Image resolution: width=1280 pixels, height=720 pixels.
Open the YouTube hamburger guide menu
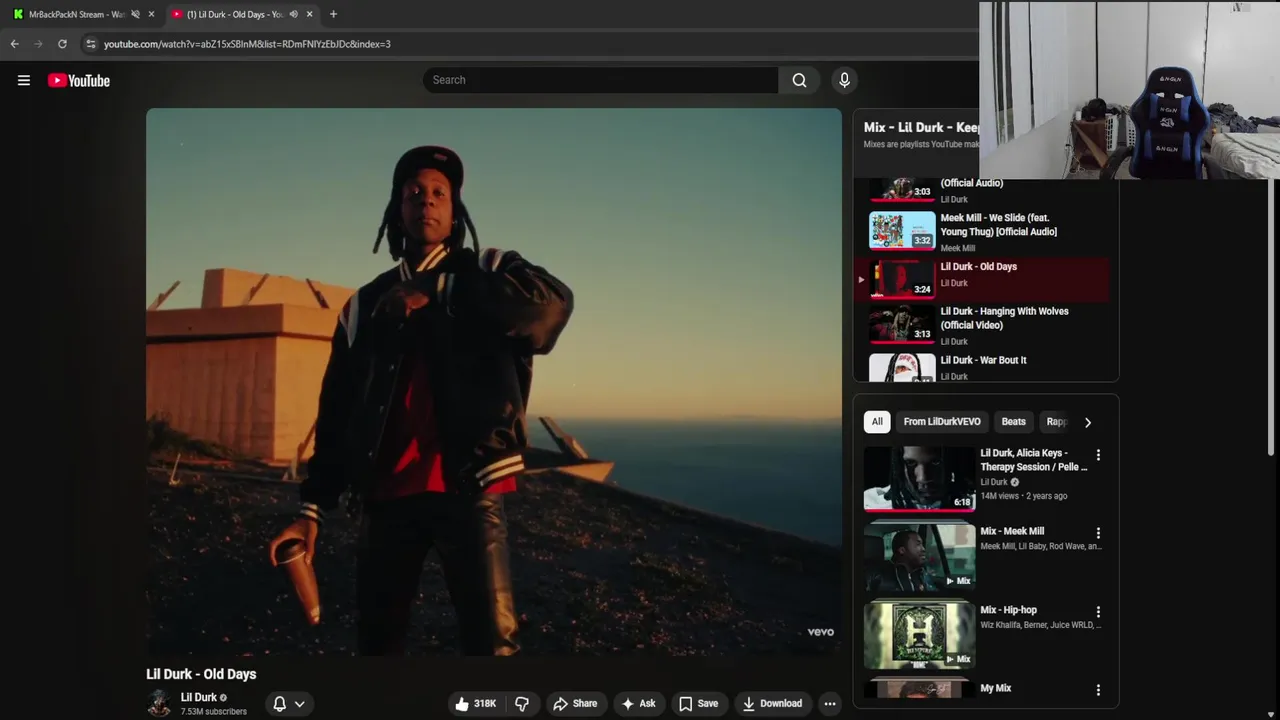(x=24, y=80)
